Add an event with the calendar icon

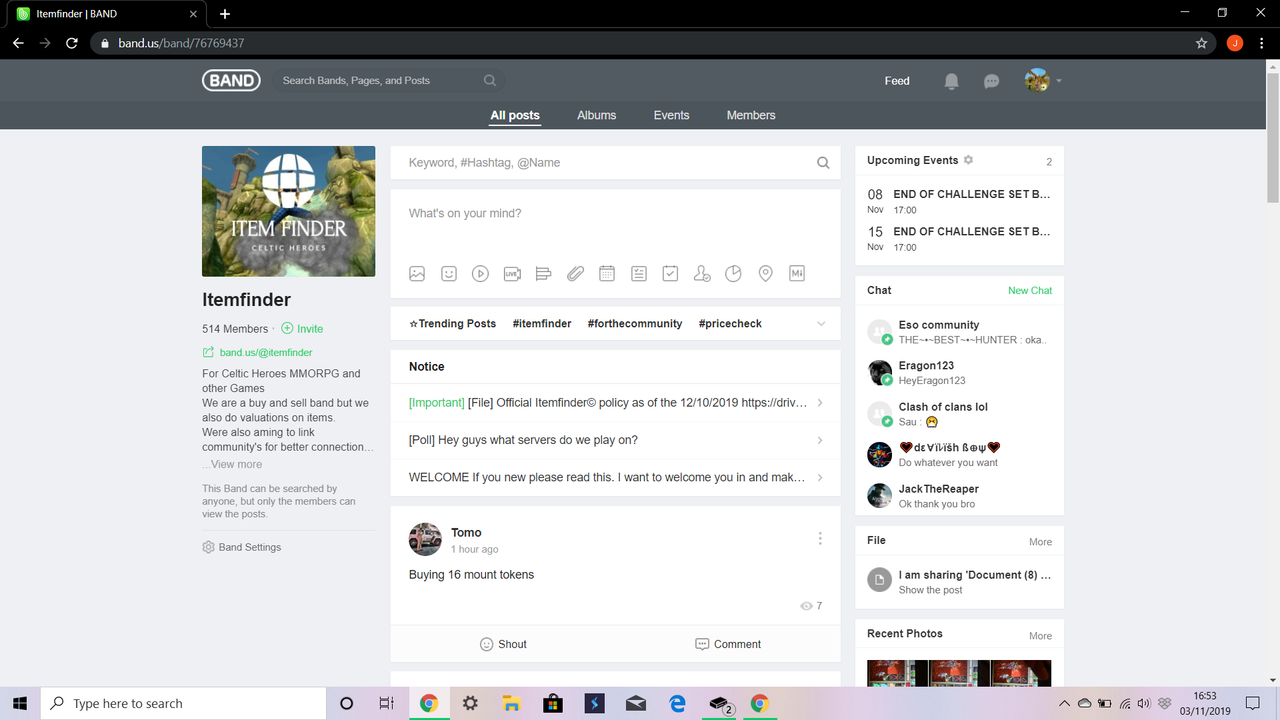pos(607,273)
